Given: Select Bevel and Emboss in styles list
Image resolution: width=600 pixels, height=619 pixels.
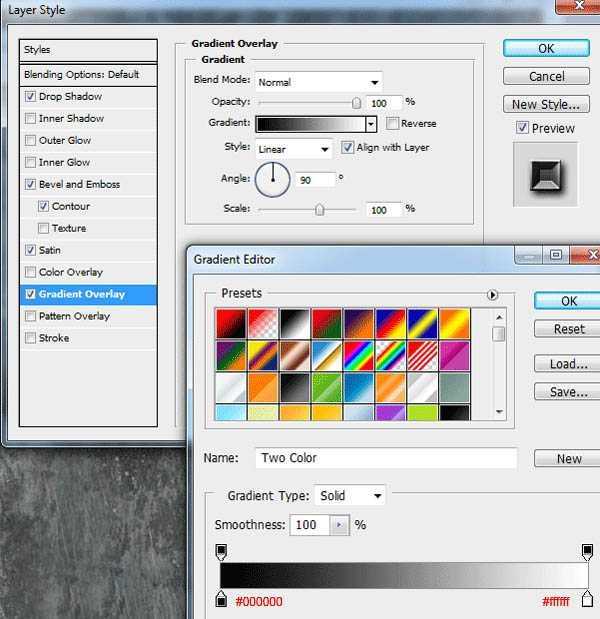Looking at the screenshot, I should [79, 184].
